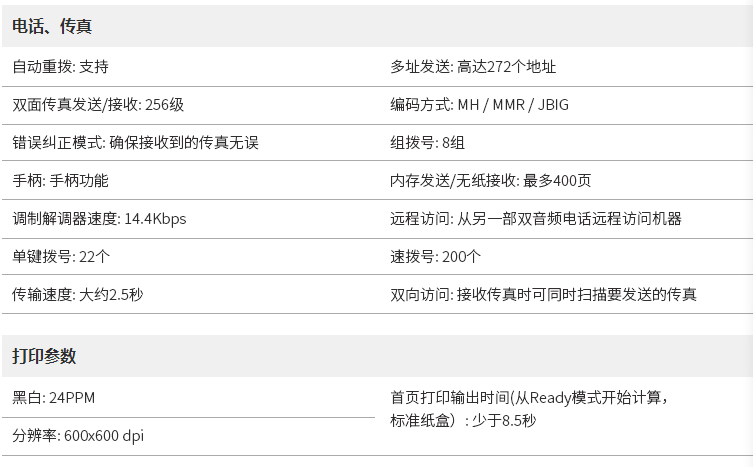Click the 双向访问 specification text
Screen dimensions: 753x467
coord(543,295)
